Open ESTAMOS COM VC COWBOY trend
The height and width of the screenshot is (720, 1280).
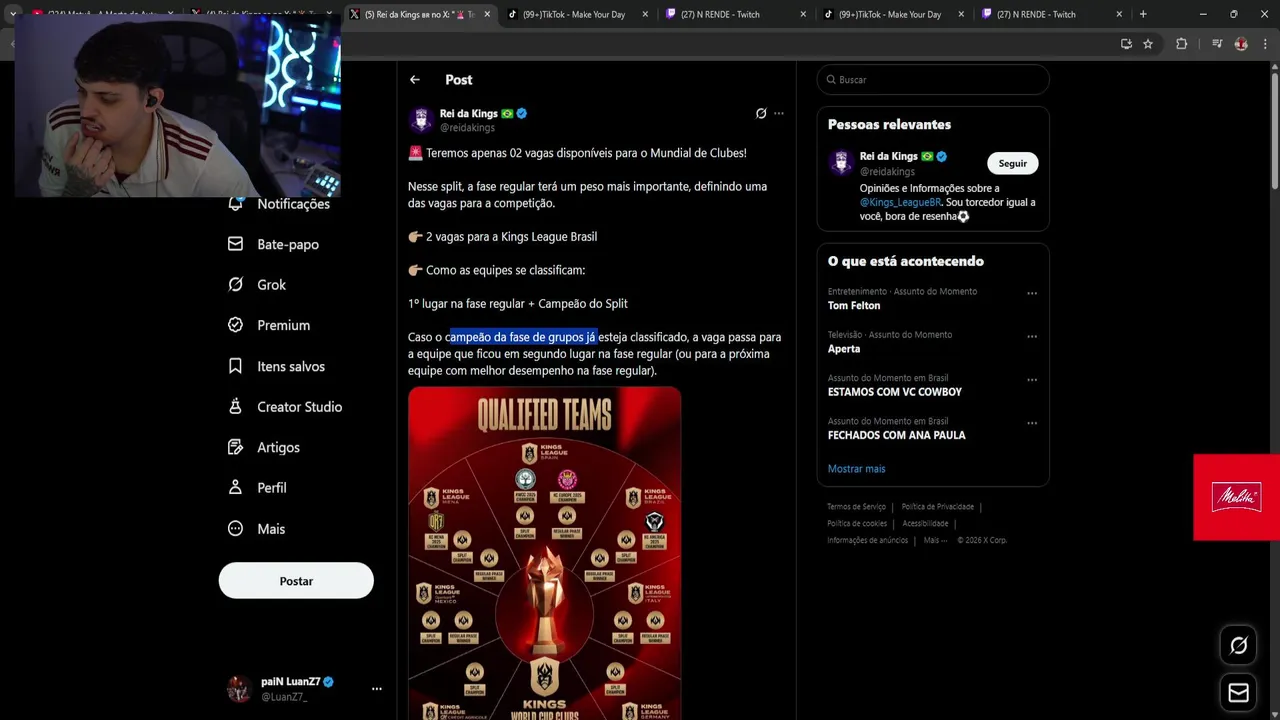895,392
